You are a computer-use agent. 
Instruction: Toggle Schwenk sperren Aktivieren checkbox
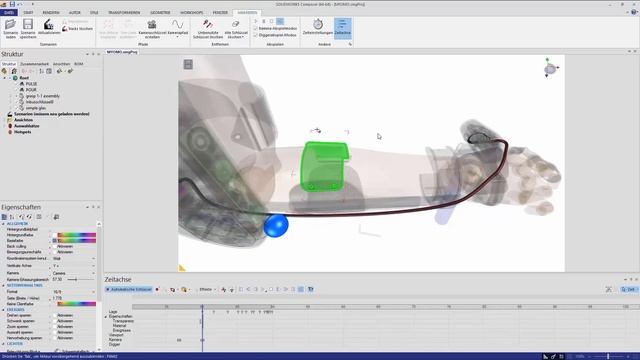[x=55, y=321]
